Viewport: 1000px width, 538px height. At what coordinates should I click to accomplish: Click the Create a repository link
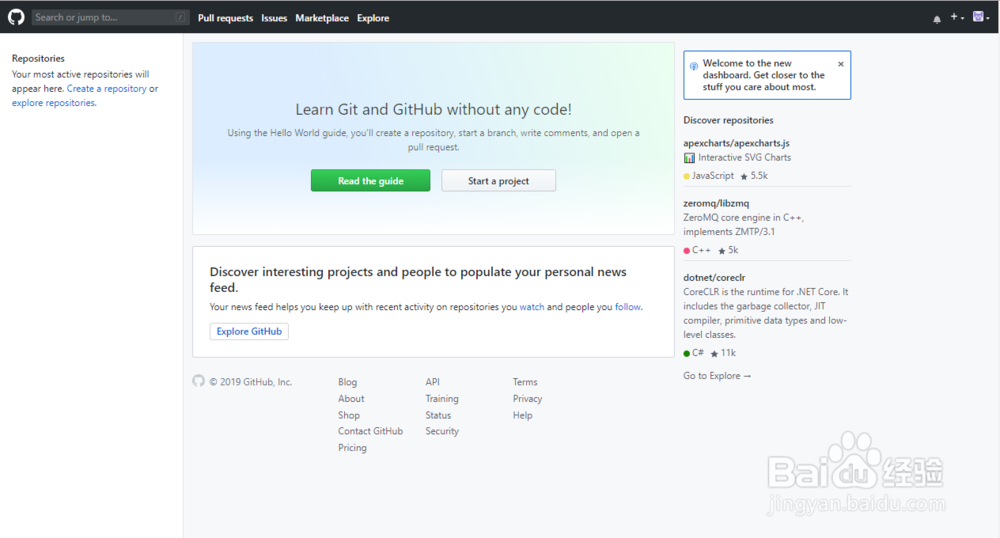107,89
